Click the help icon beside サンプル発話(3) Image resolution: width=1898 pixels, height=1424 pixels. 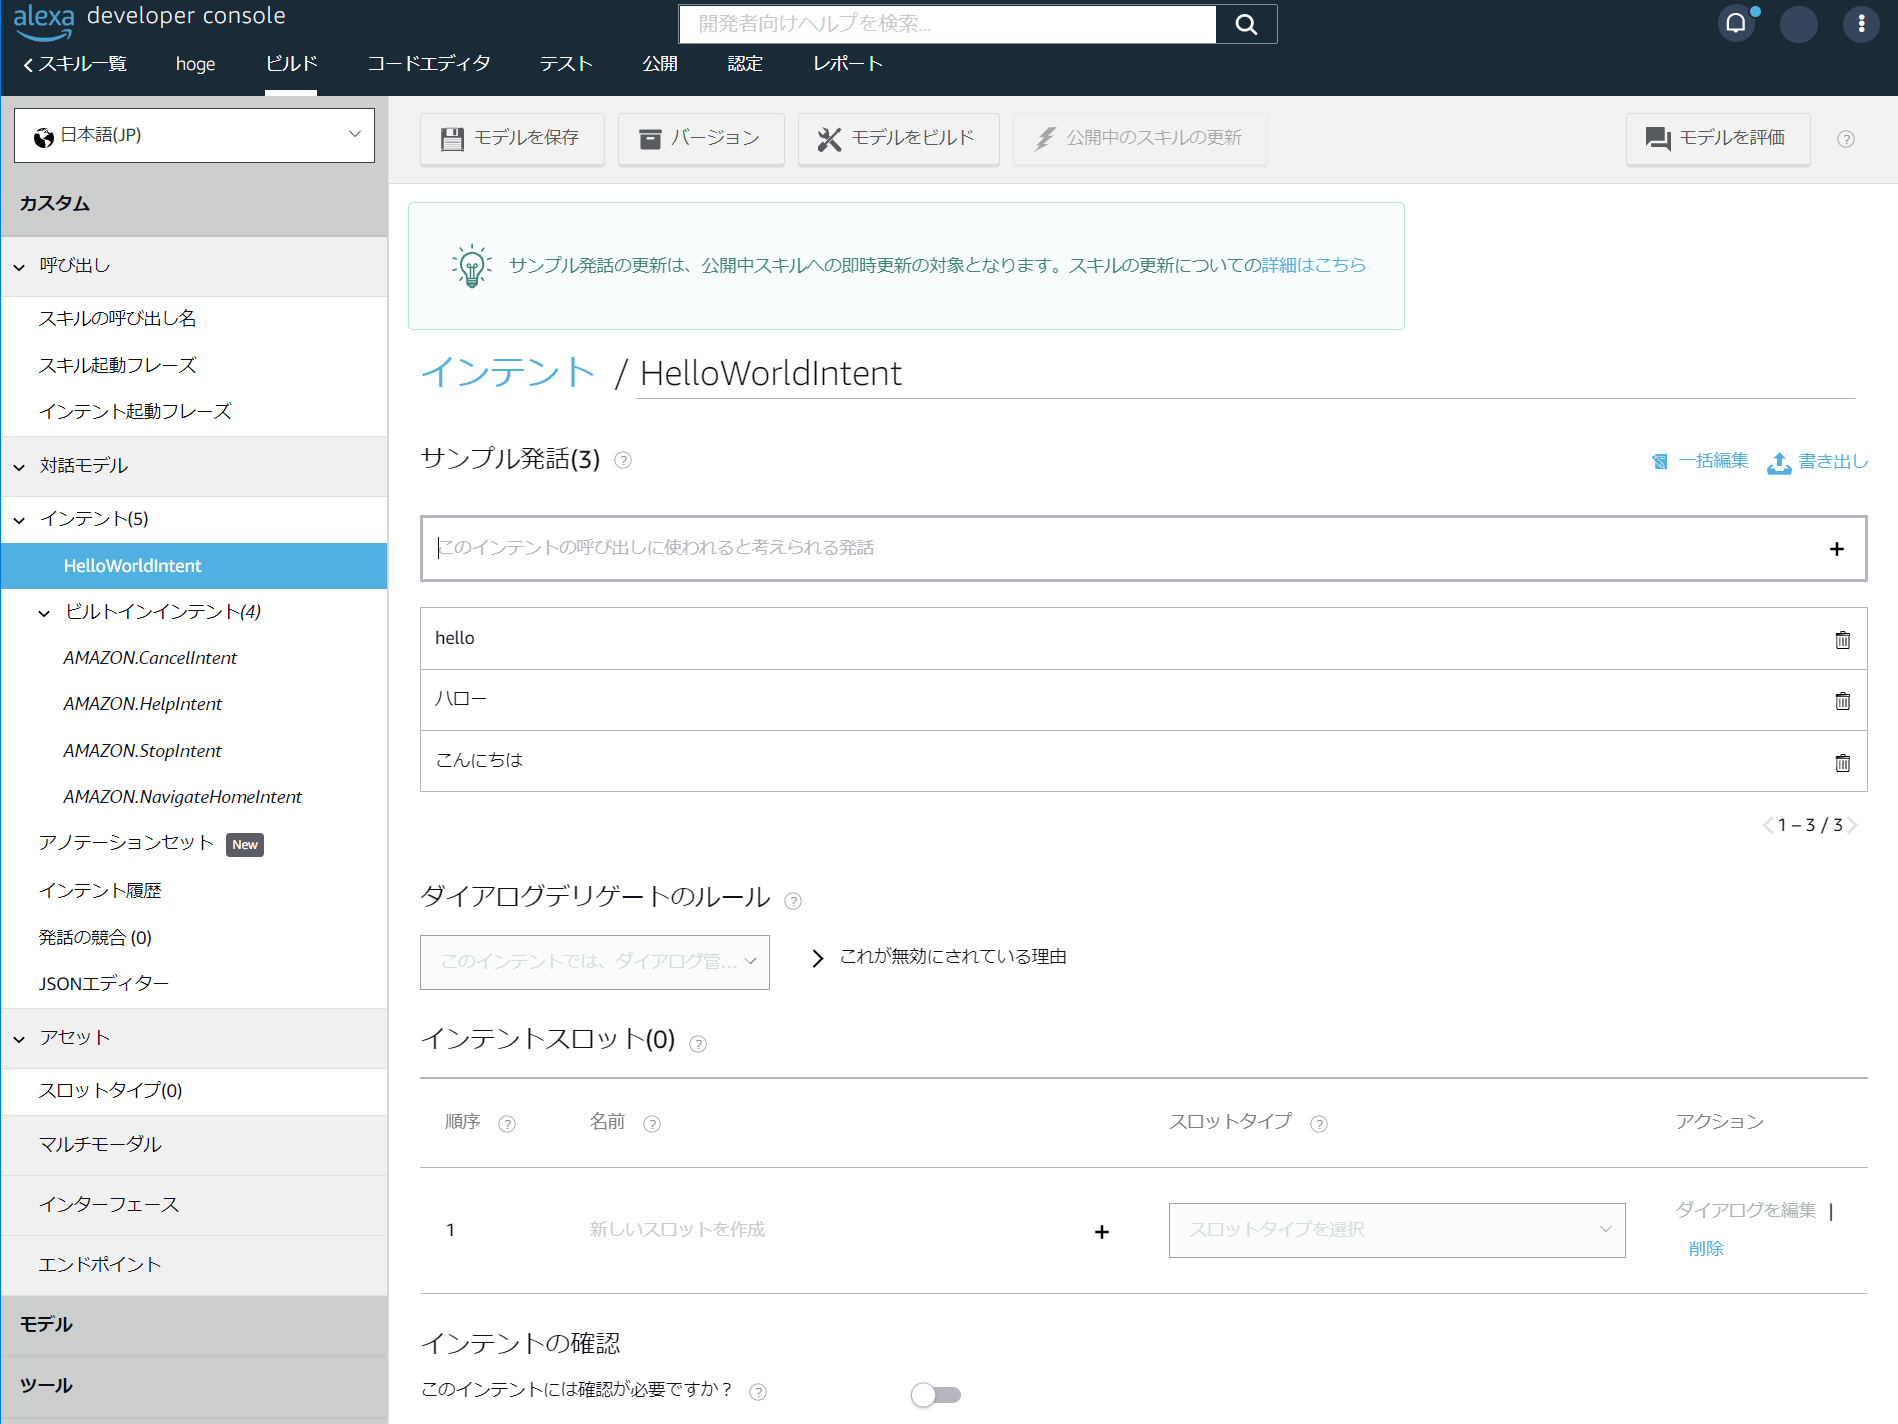click(x=623, y=460)
